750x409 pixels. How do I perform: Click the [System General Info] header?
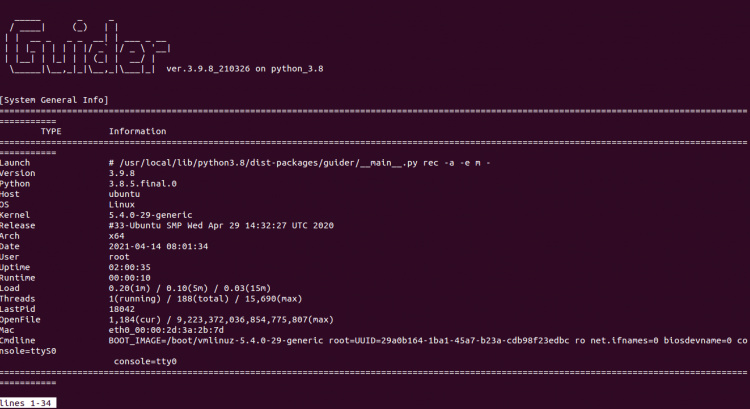54,100
